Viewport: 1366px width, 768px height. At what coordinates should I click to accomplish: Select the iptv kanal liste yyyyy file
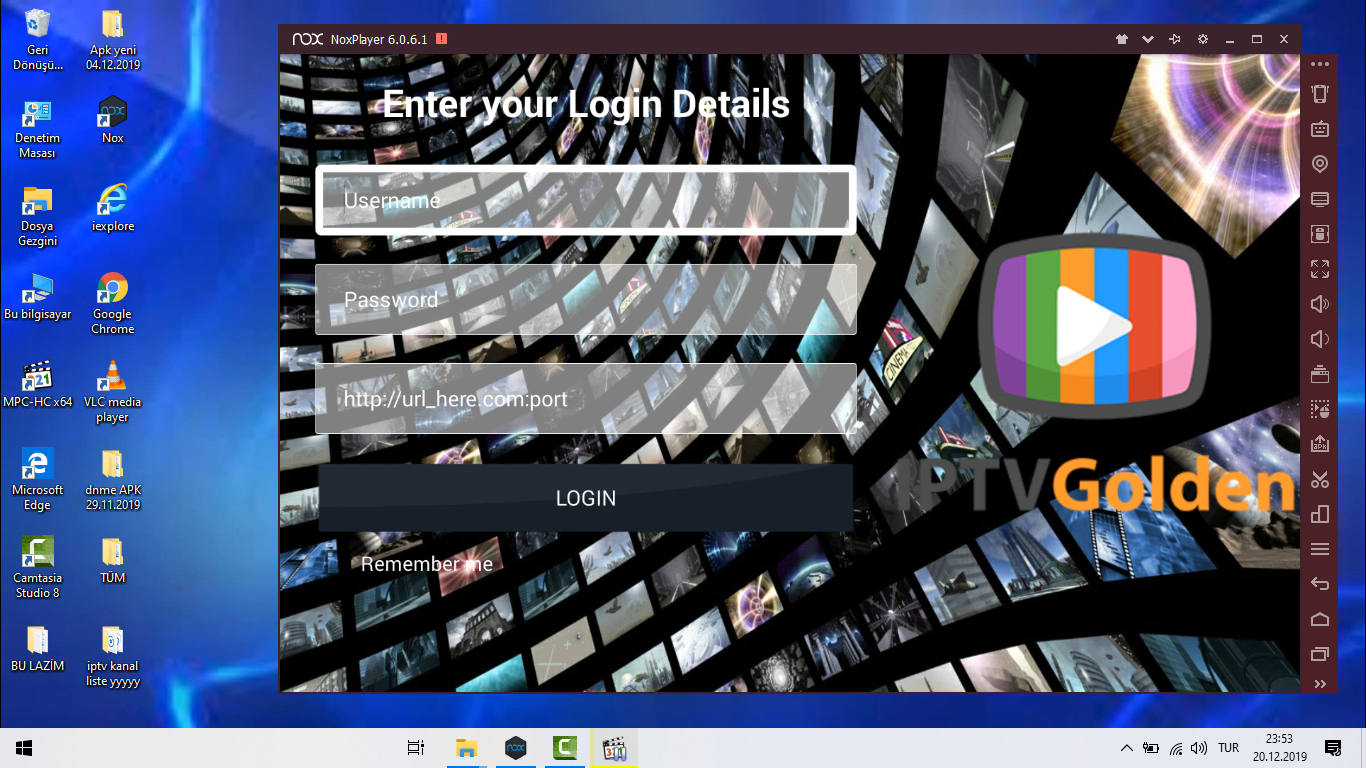click(113, 657)
